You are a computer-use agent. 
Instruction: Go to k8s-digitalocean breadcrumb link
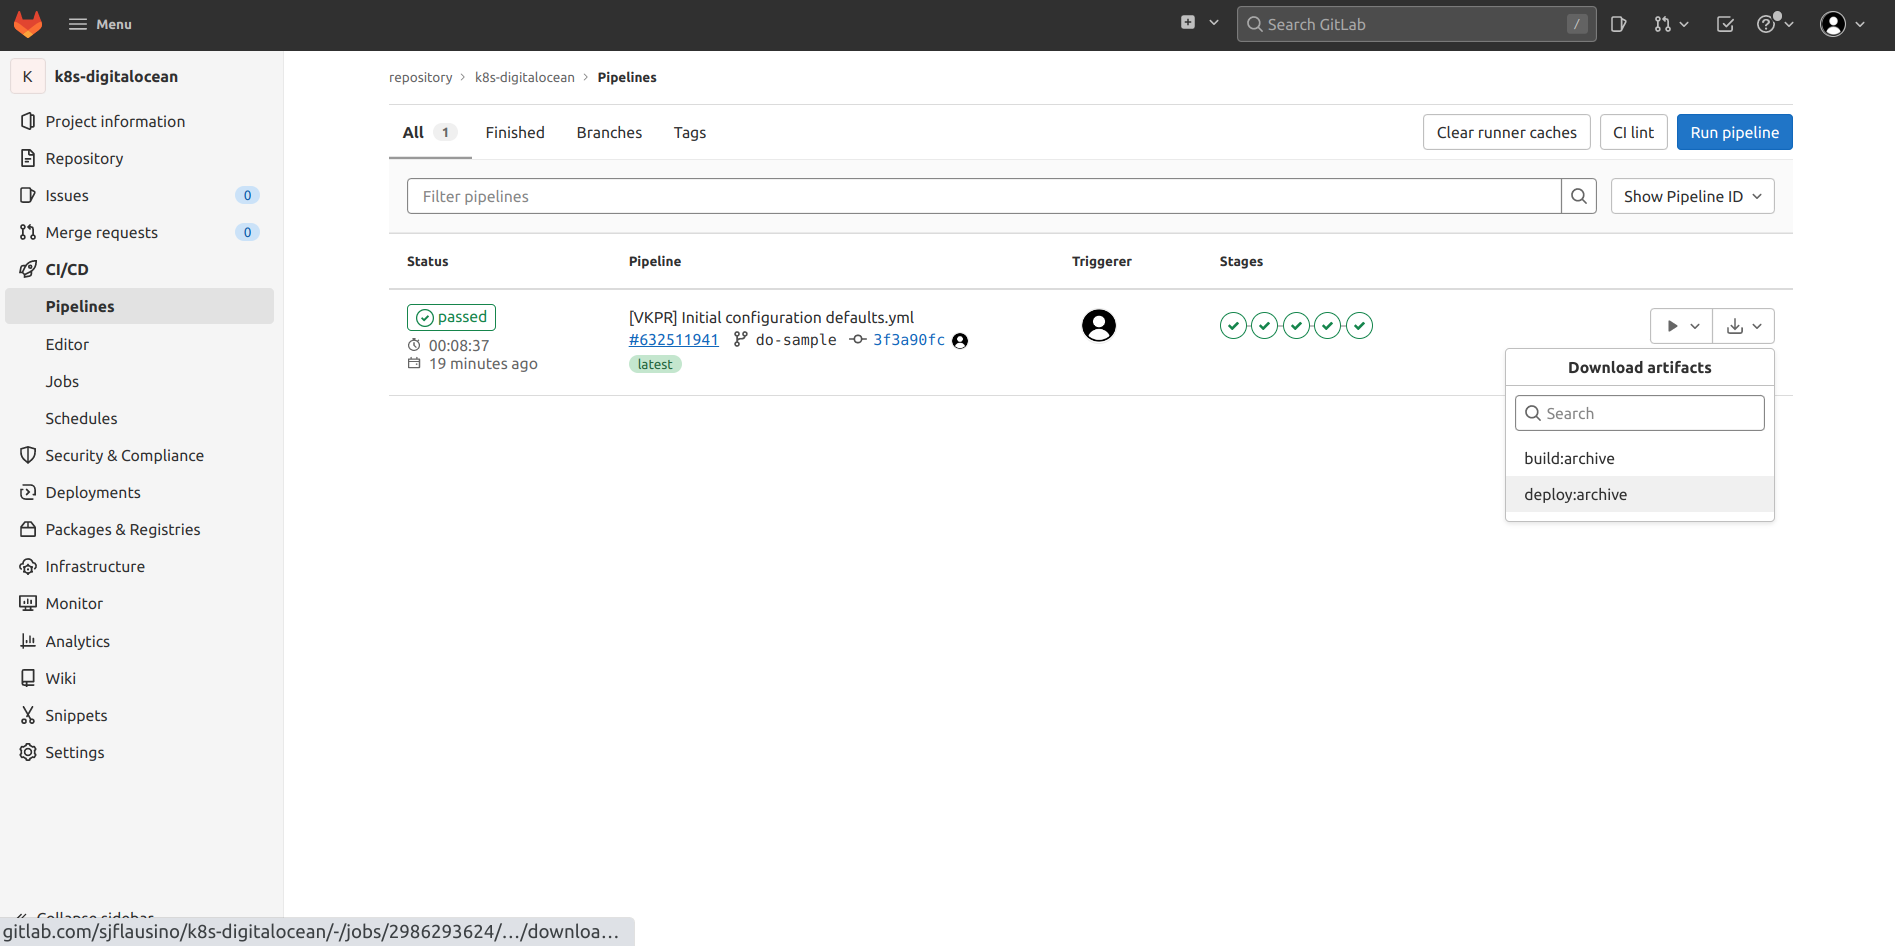[x=525, y=77]
